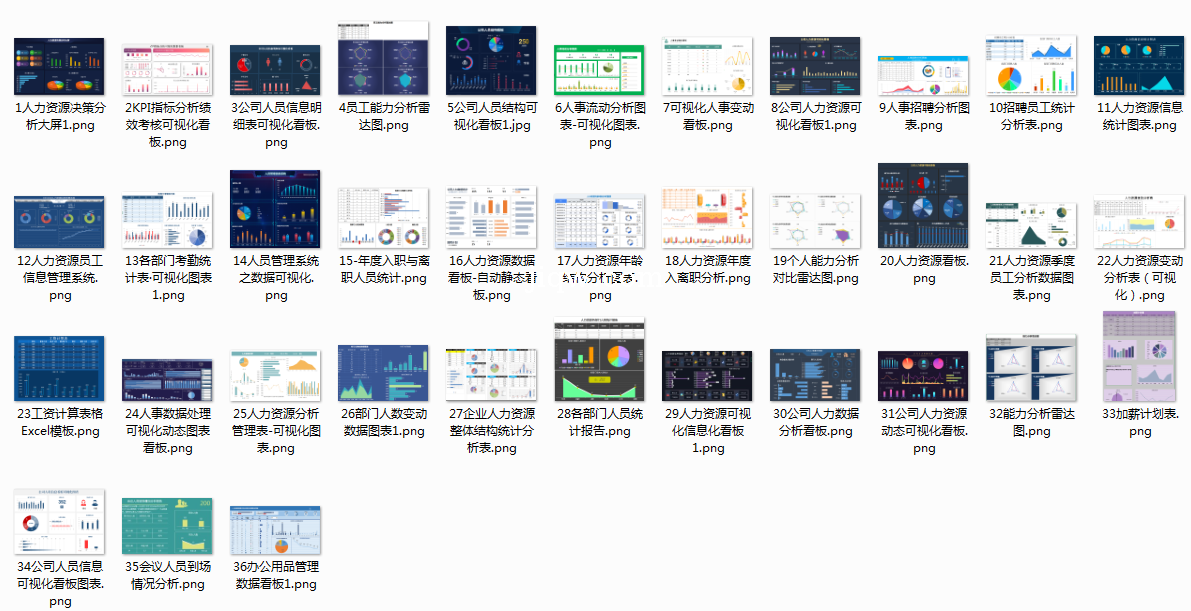The image size is (1191, 611).
Task: Open 33加薪计划表.png purple thumbnail
Action: (x=1140, y=355)
